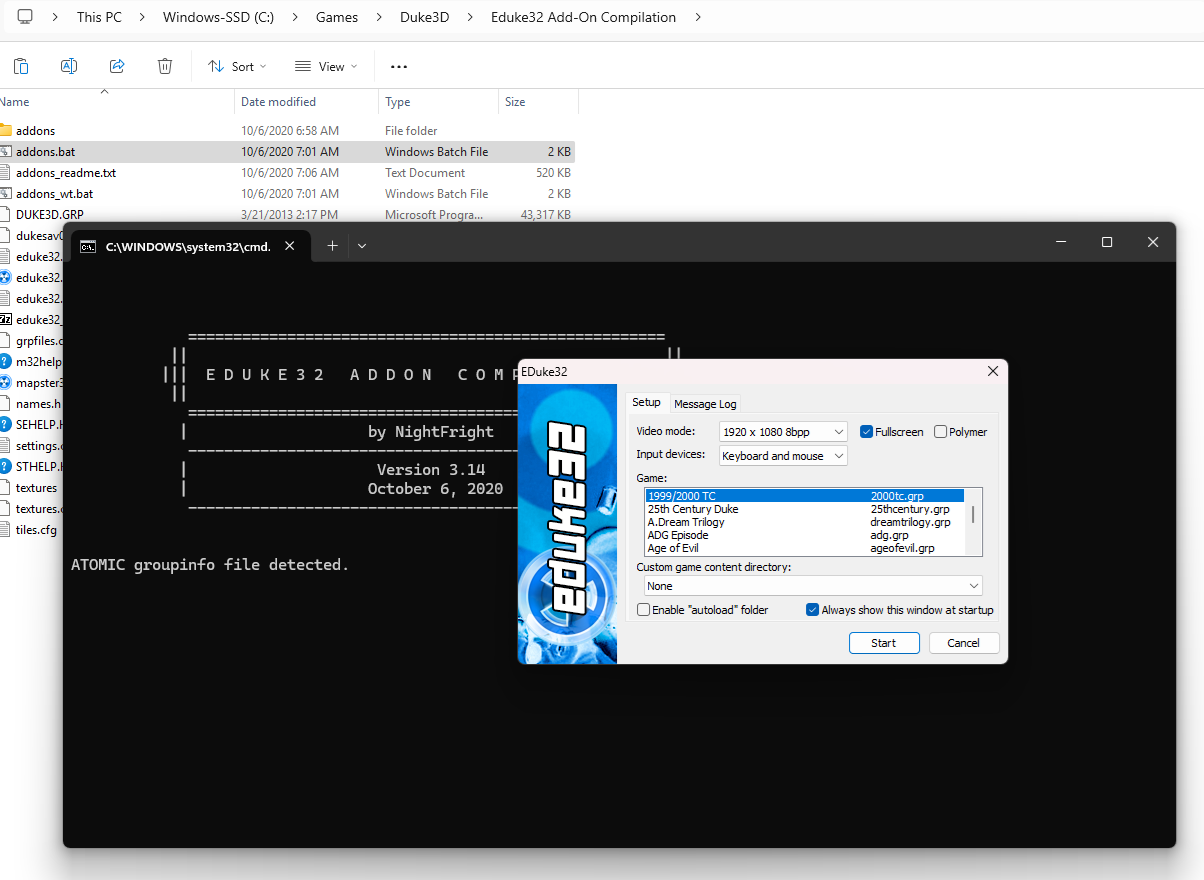Viewport: 1204px width, 880px height.
Task: Click the PC icon in the address bar
Action: pyautogui.click(x=25, y=17)
